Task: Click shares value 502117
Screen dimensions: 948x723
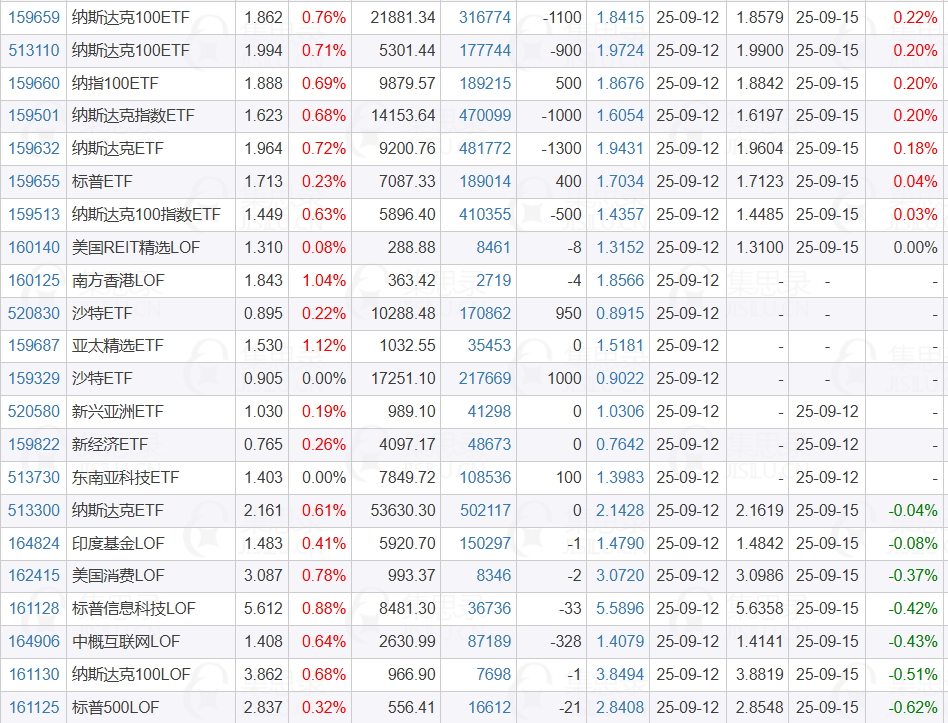Action: [x=485, y=510]
